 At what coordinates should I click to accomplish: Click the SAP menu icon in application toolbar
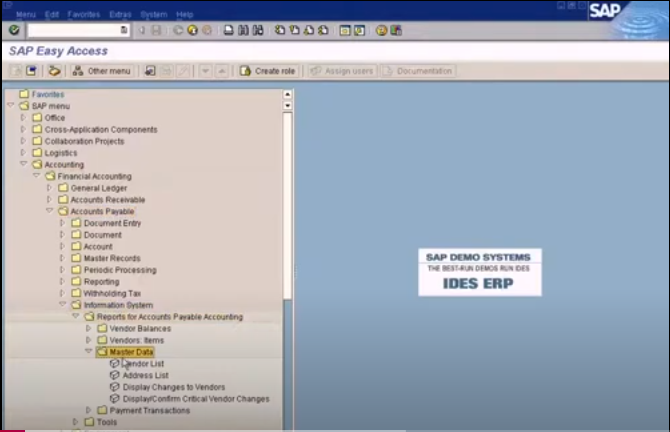(x=31, y=71)
